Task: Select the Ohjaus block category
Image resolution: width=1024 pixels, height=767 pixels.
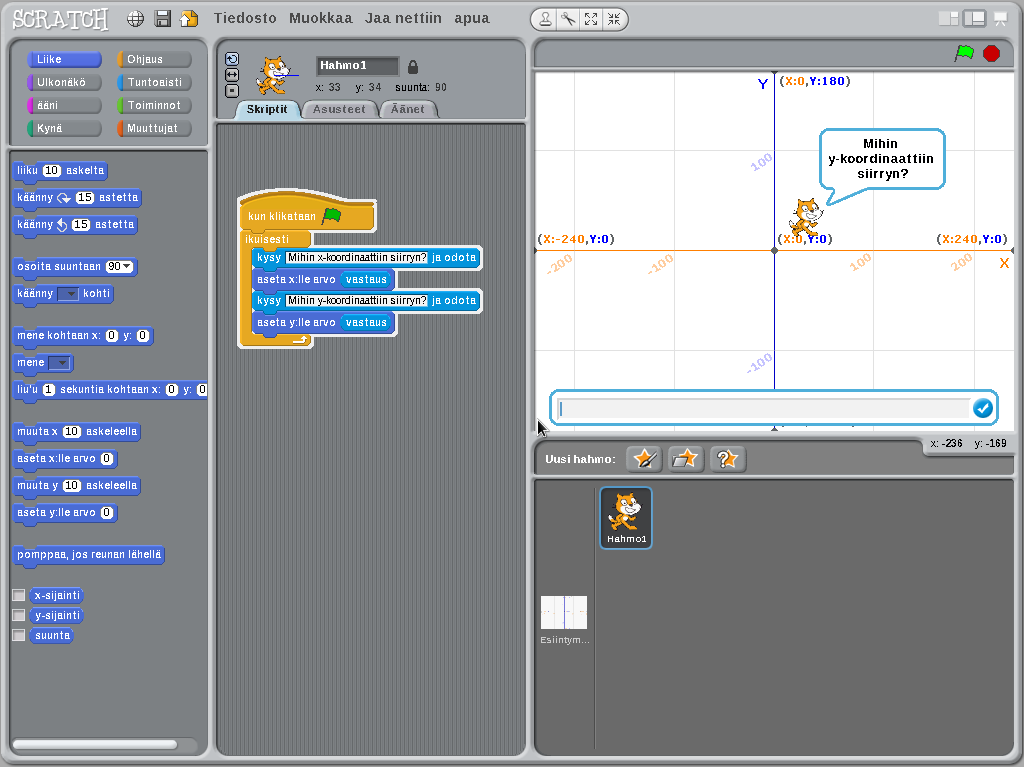Action: pos(154,59)
